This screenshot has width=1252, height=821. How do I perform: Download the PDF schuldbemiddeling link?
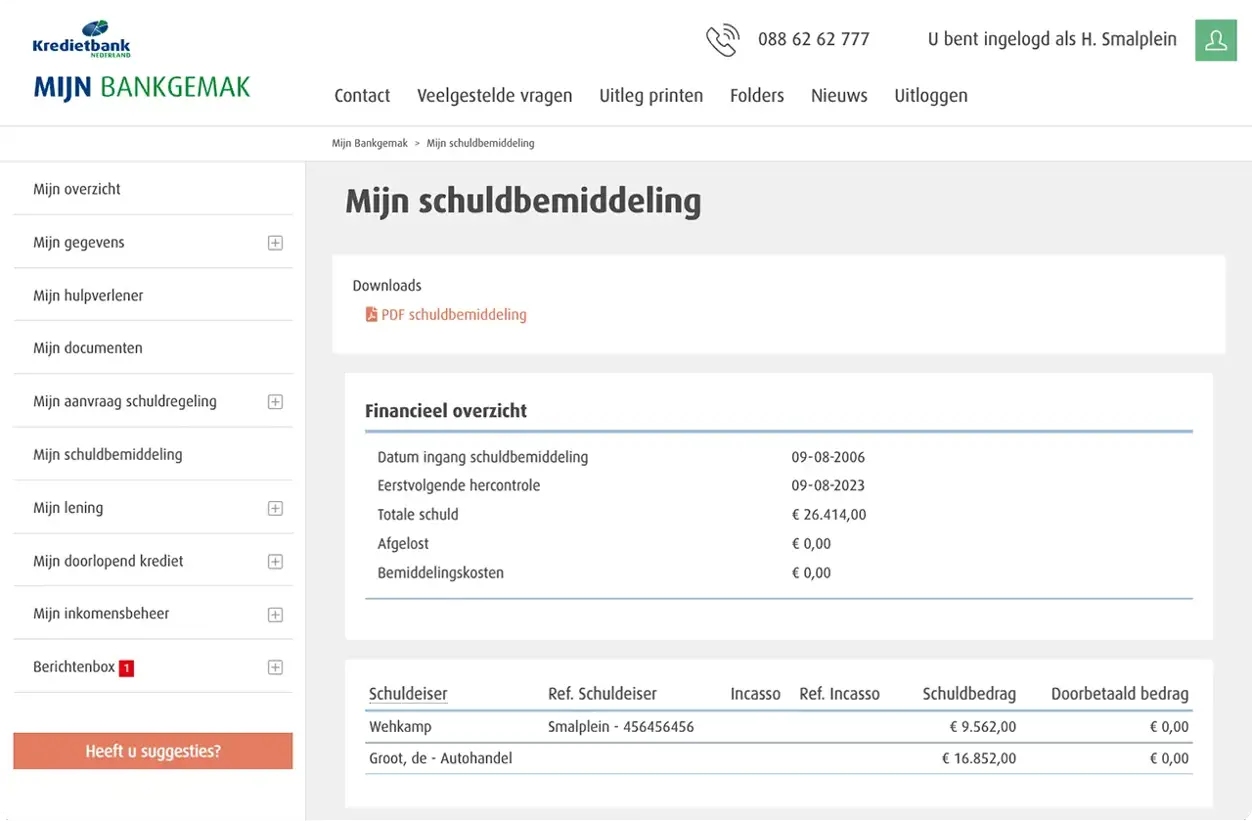[454, 315]
